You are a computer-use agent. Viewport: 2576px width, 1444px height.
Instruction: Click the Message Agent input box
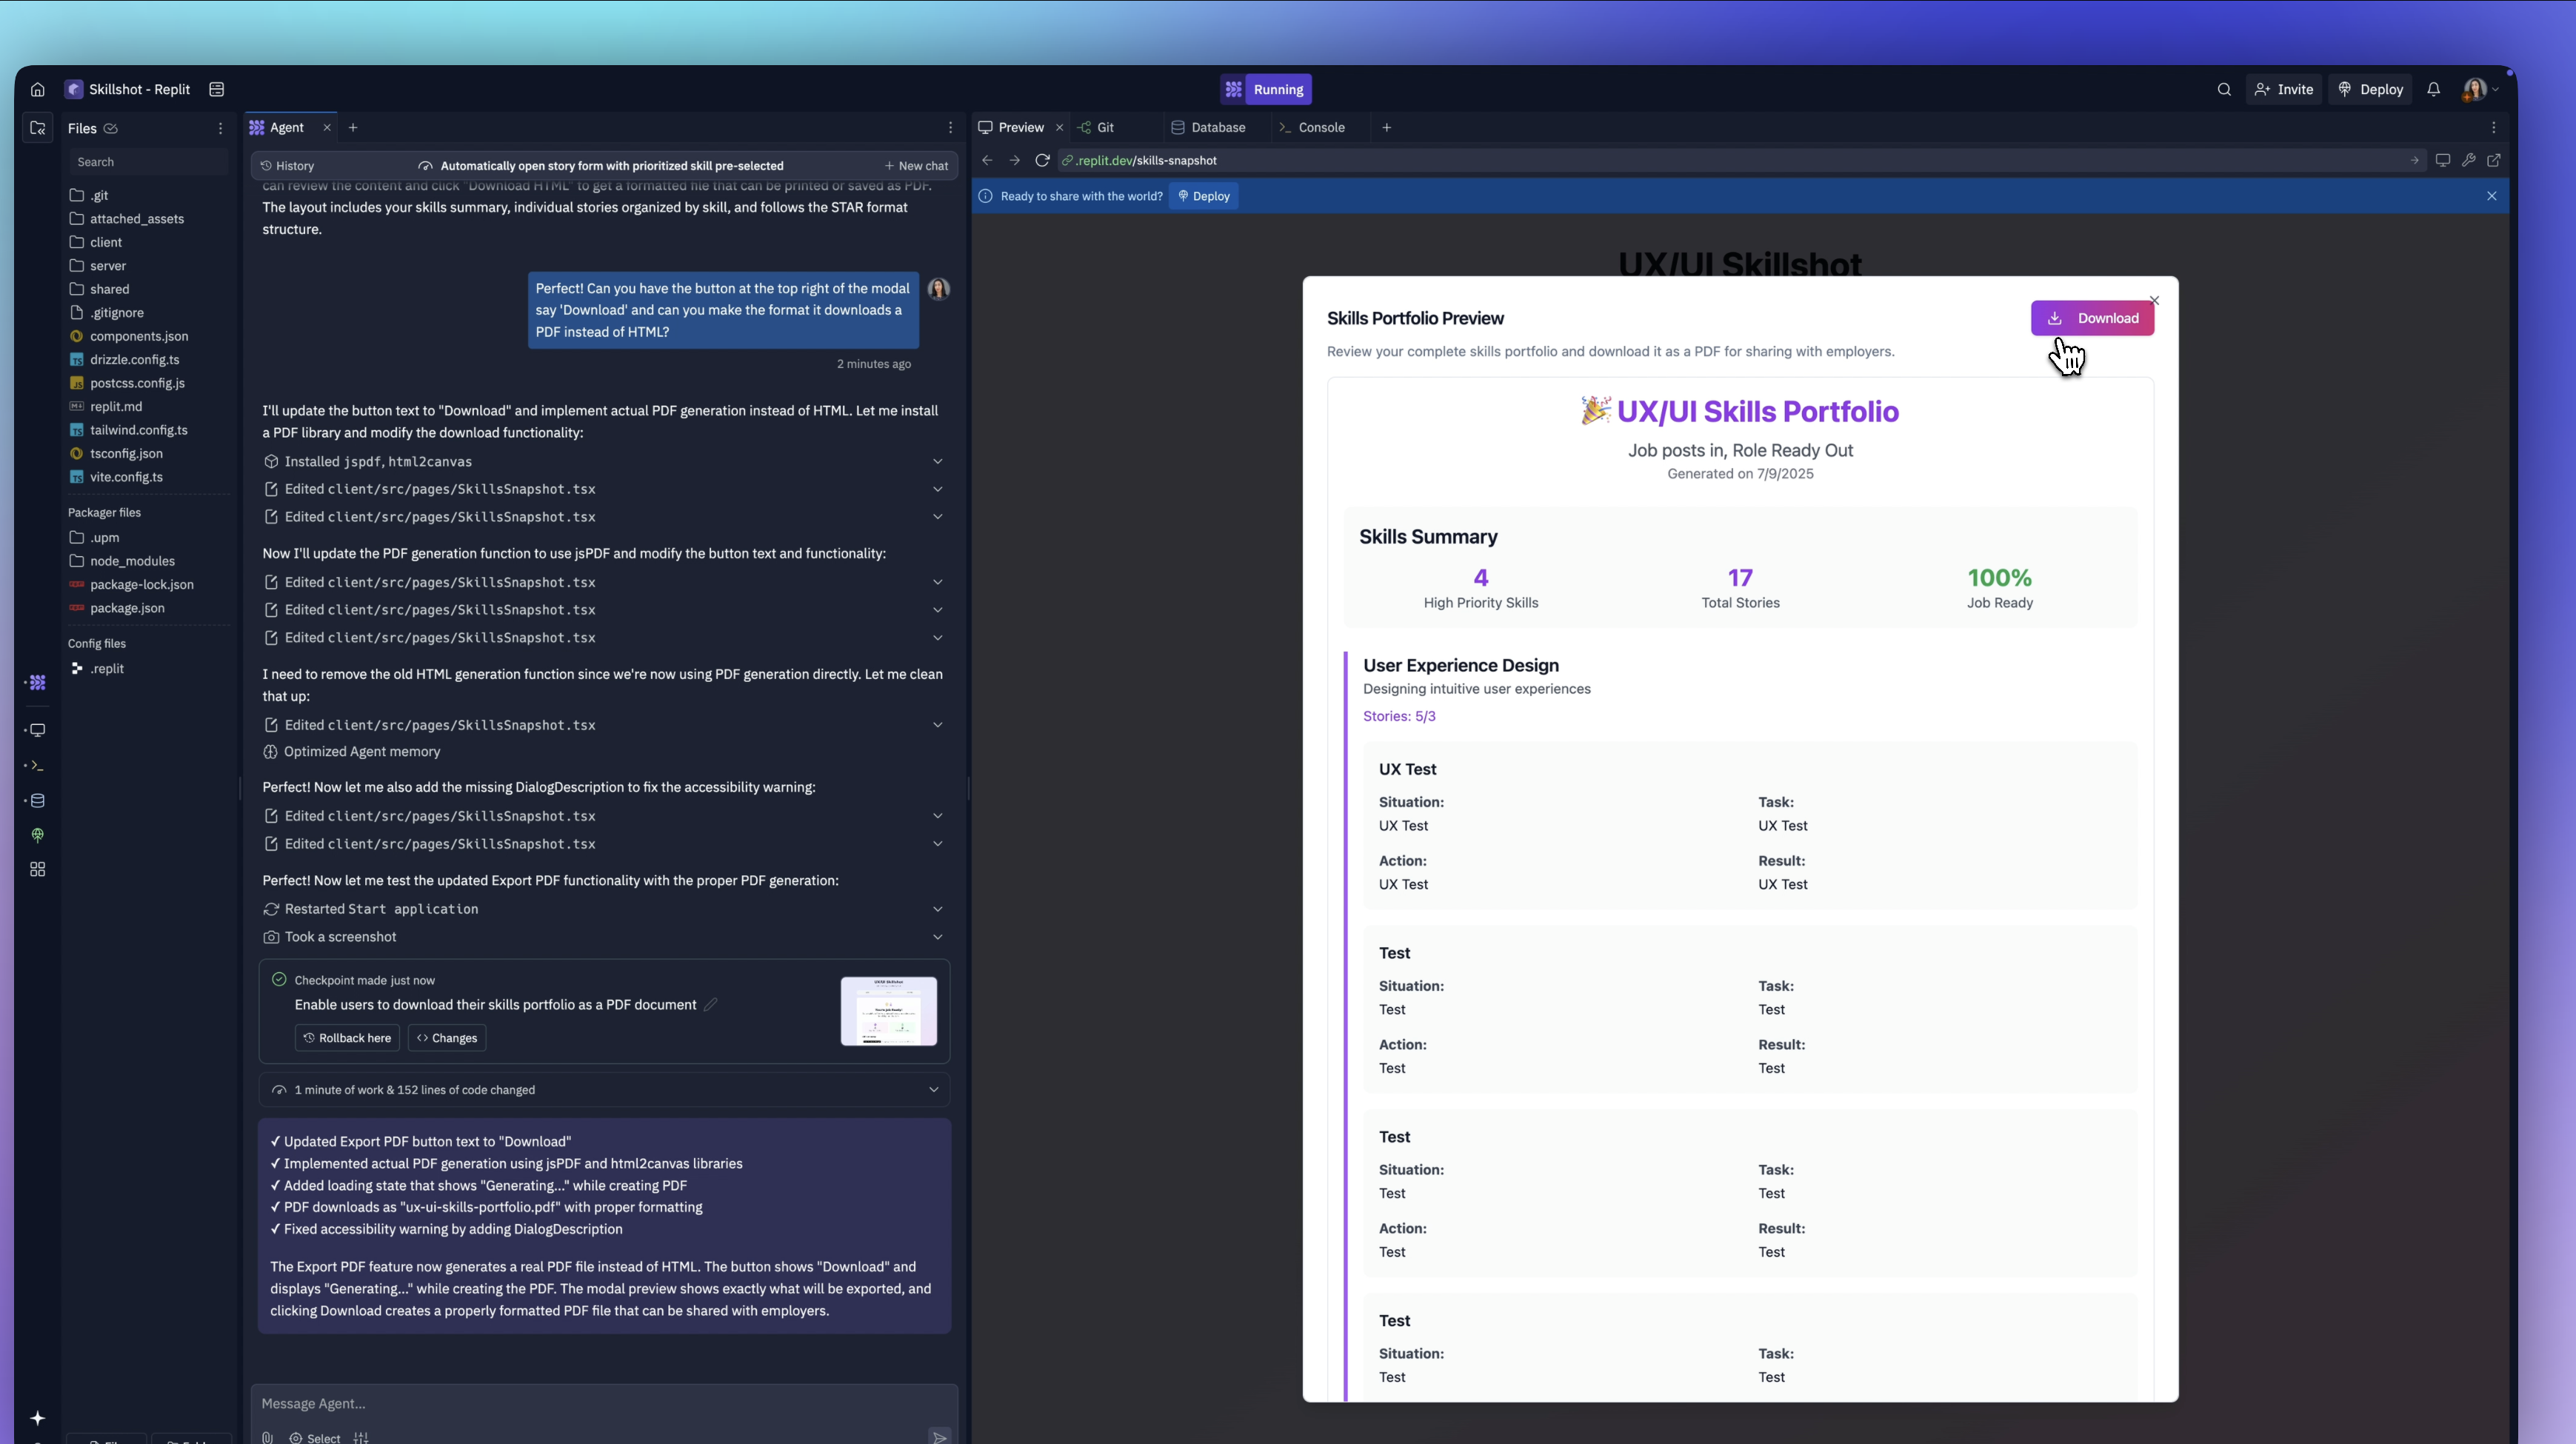click(x=604, y=1404)
